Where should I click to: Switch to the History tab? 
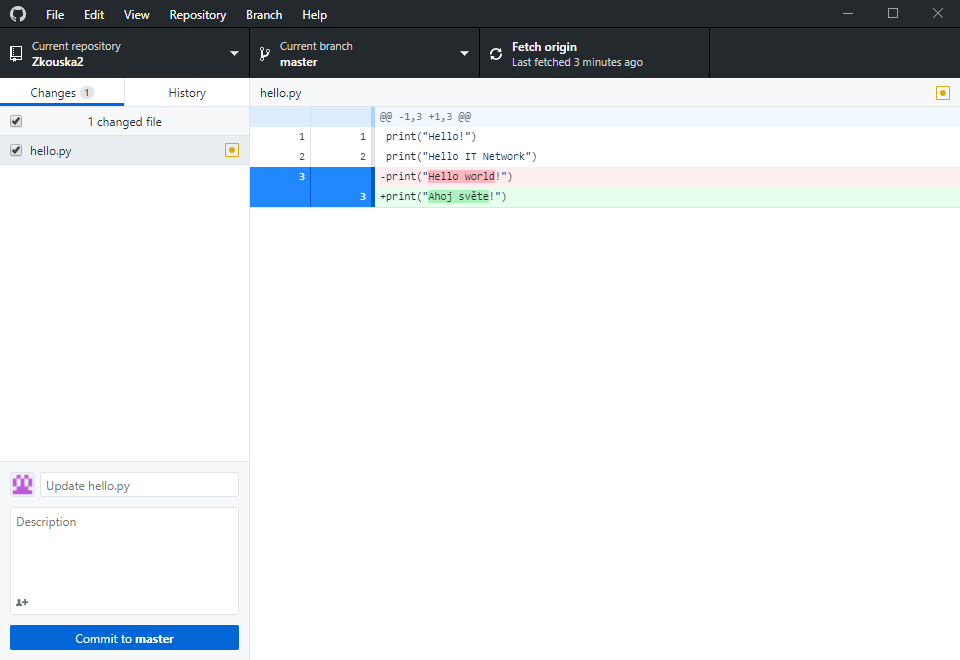coord(186,91)
